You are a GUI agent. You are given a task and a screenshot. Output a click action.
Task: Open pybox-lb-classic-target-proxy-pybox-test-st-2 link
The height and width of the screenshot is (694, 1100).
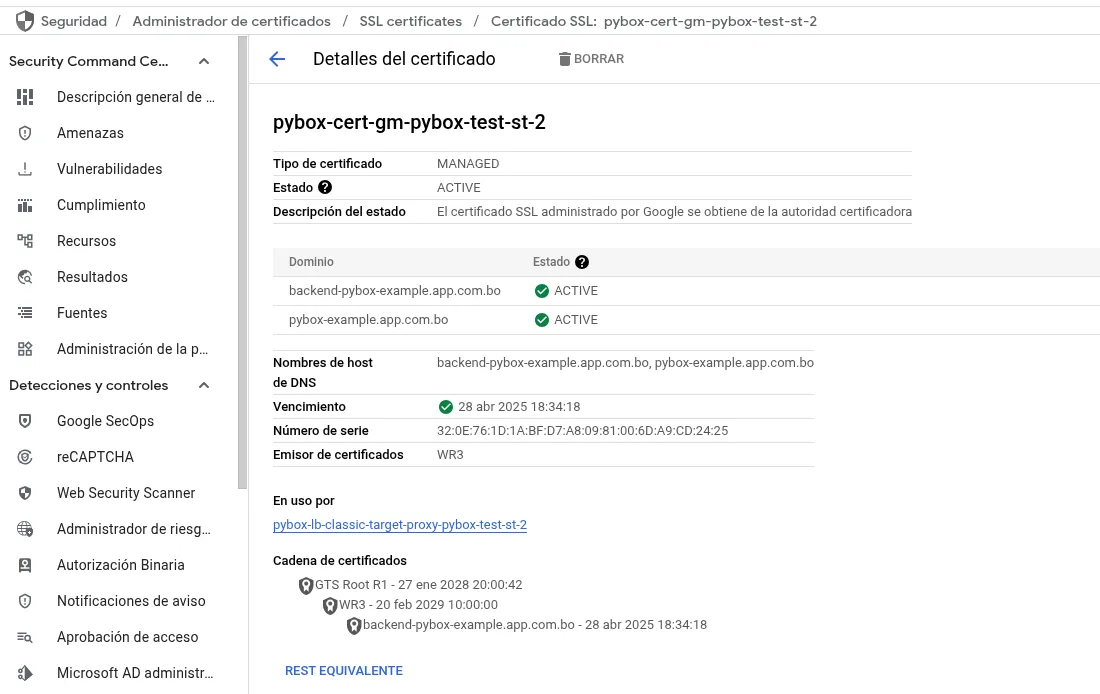(x=400, y=525)
